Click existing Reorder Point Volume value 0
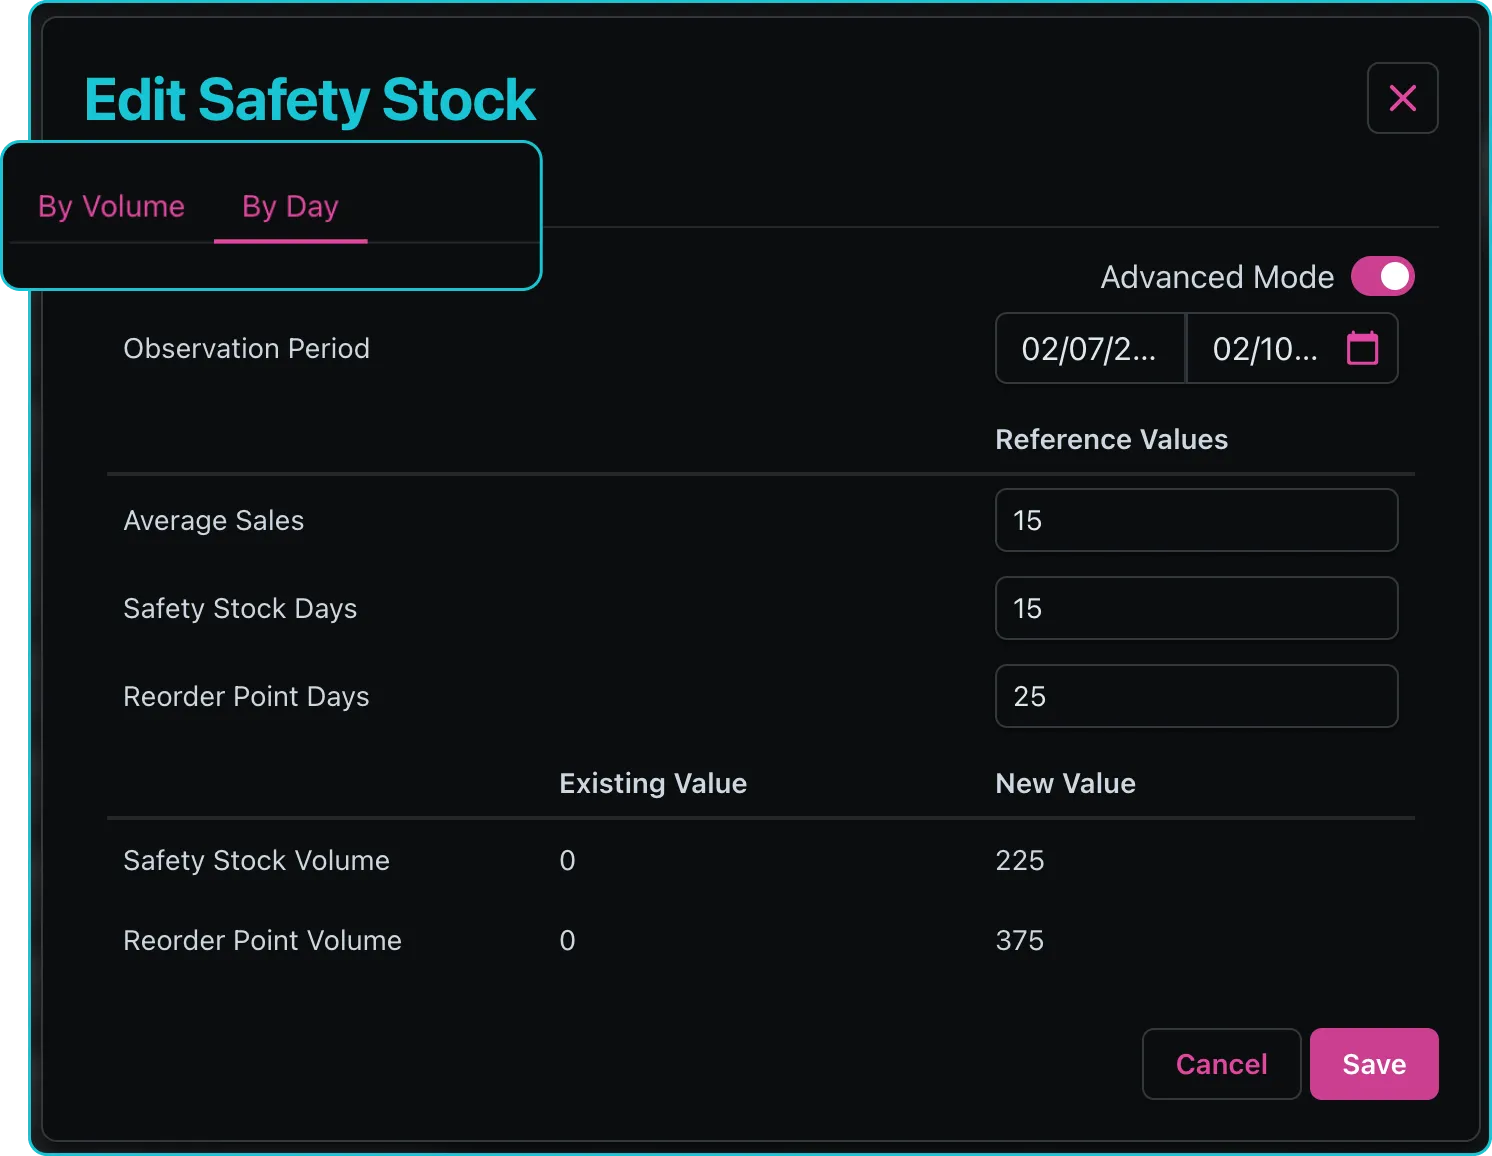 [x=567, y=940]
